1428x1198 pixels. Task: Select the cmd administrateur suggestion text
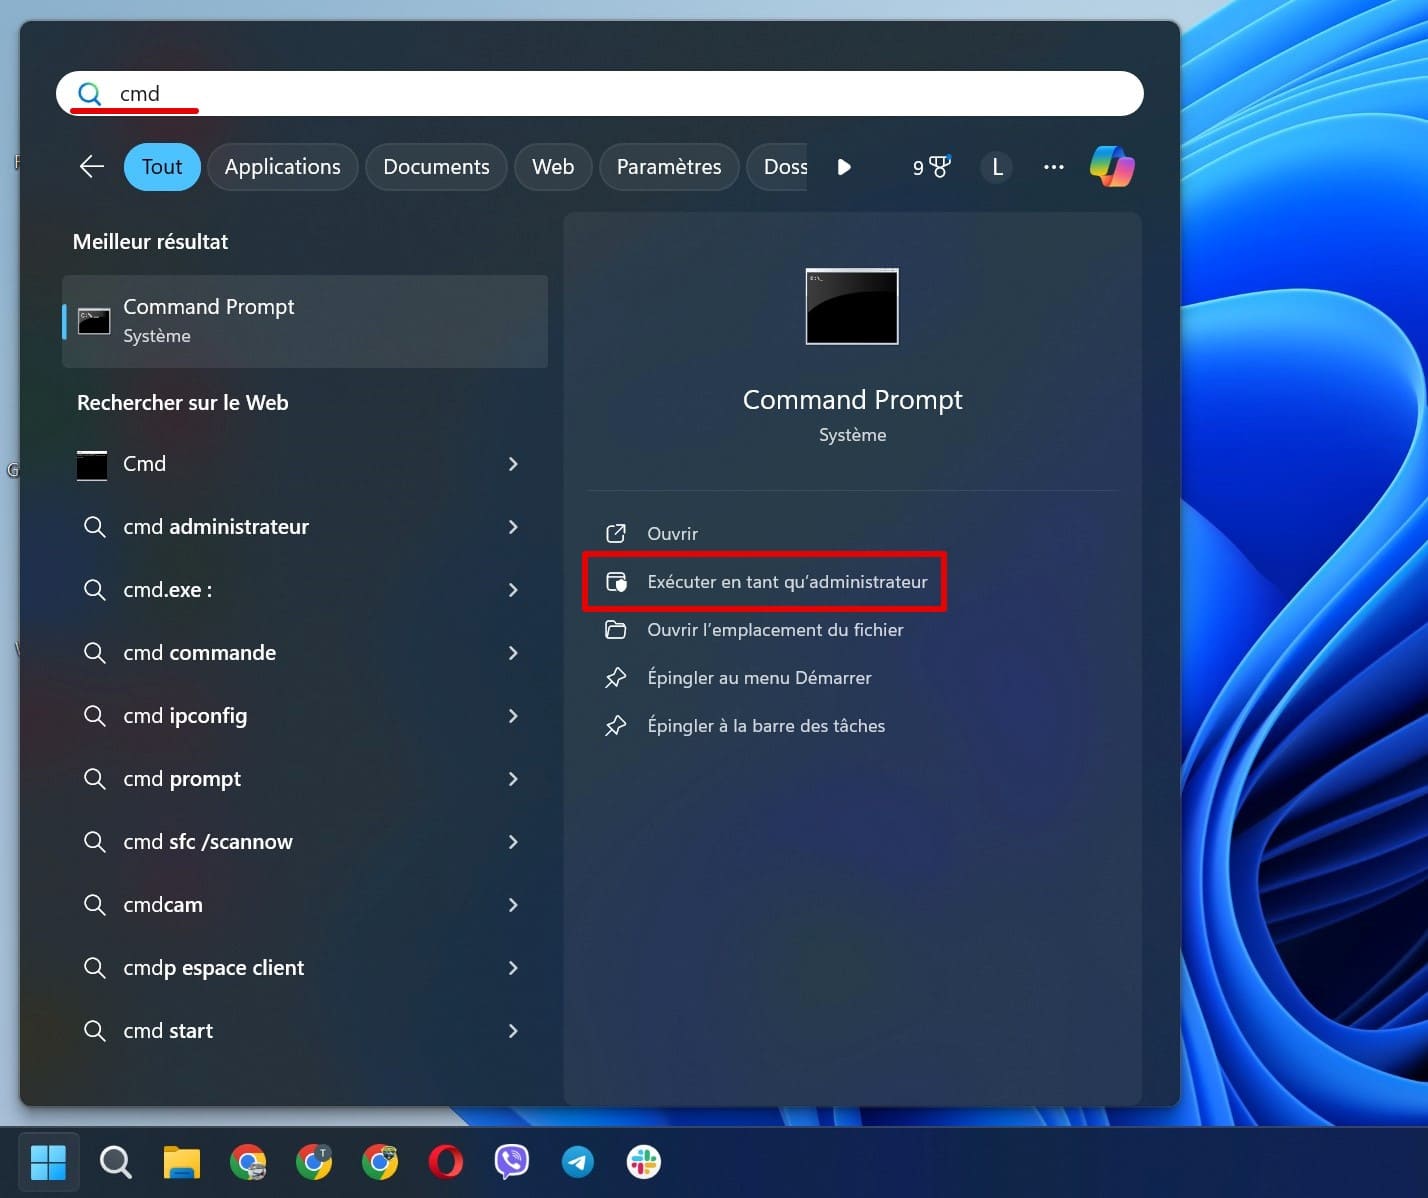216,527
